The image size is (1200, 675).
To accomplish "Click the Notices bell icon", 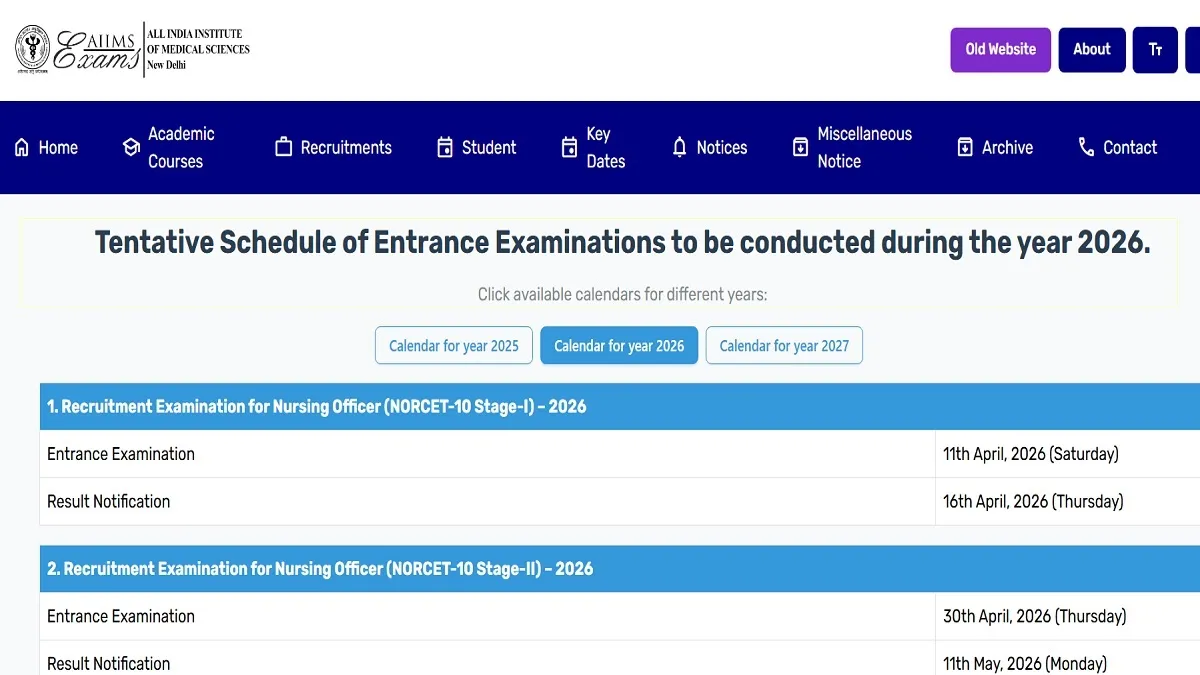I will pos(680,148).
